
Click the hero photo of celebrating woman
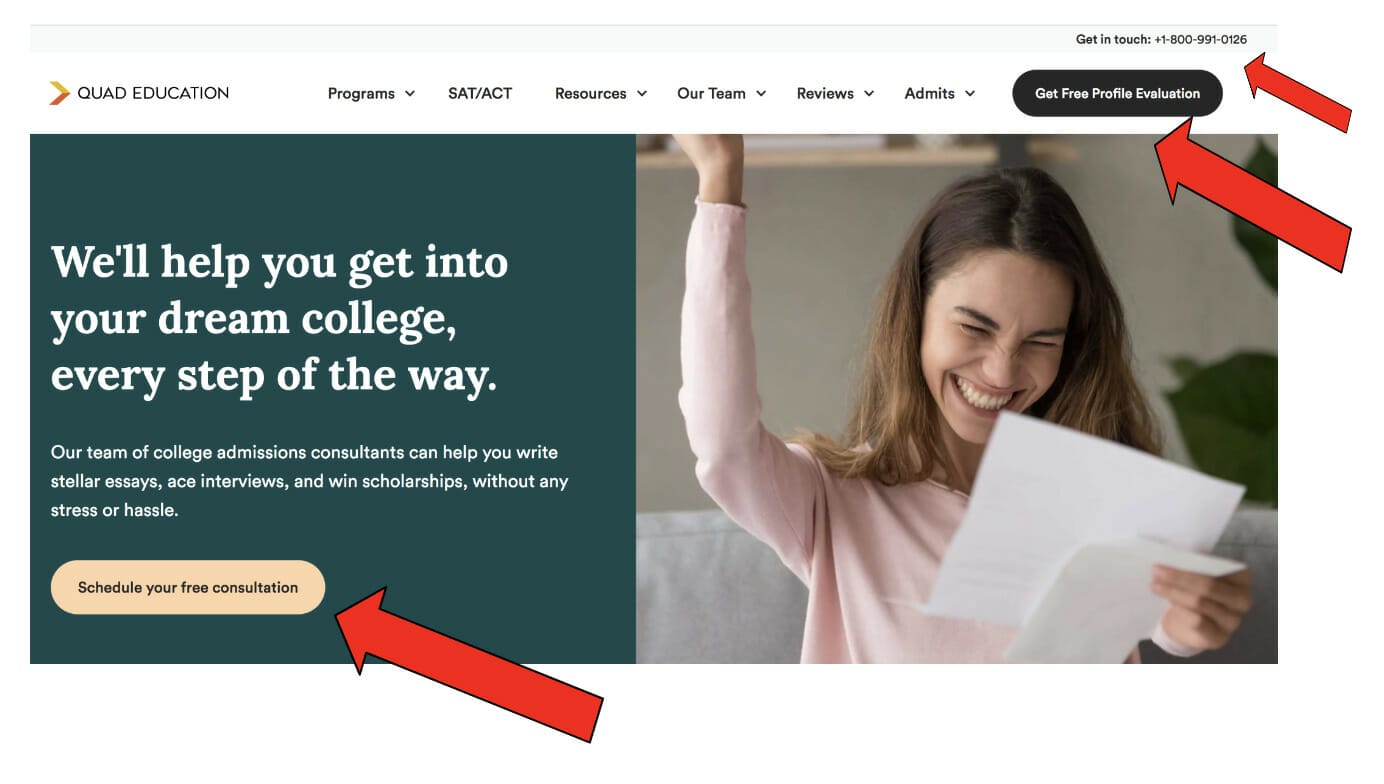pyautogui.click(x=957, y=399)
